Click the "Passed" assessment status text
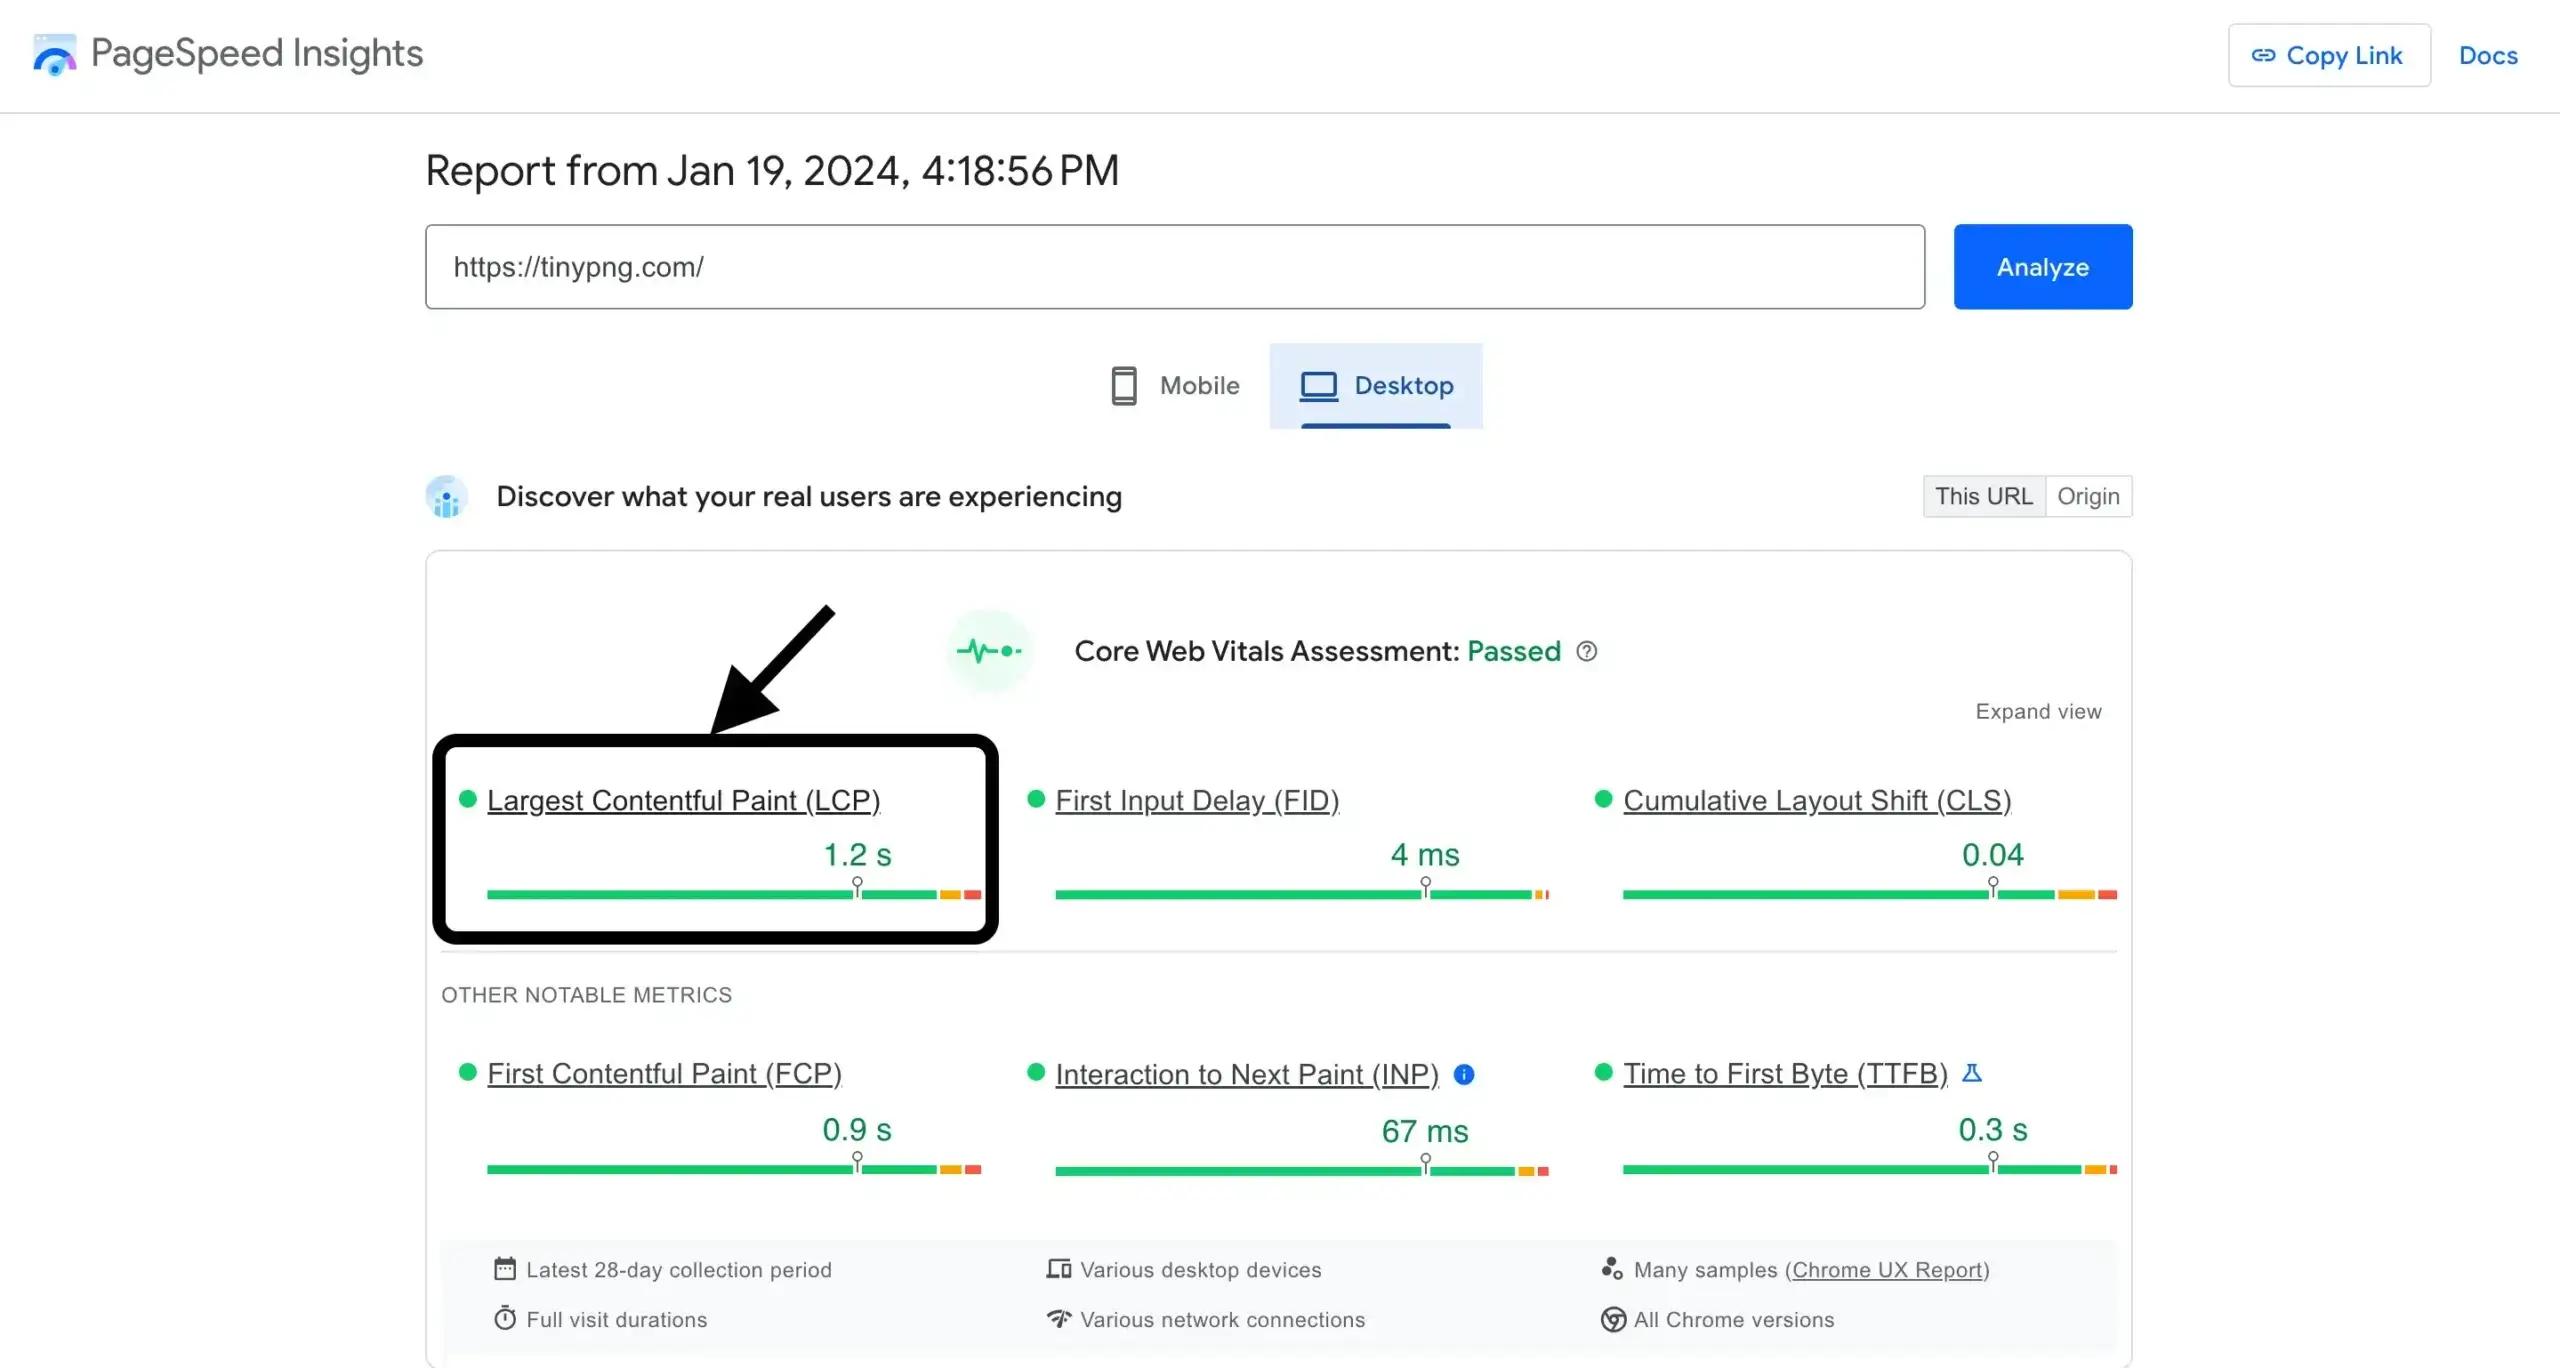Image resolution: width=2560 pixels, height=1368 pixels. coord(1514,651)
